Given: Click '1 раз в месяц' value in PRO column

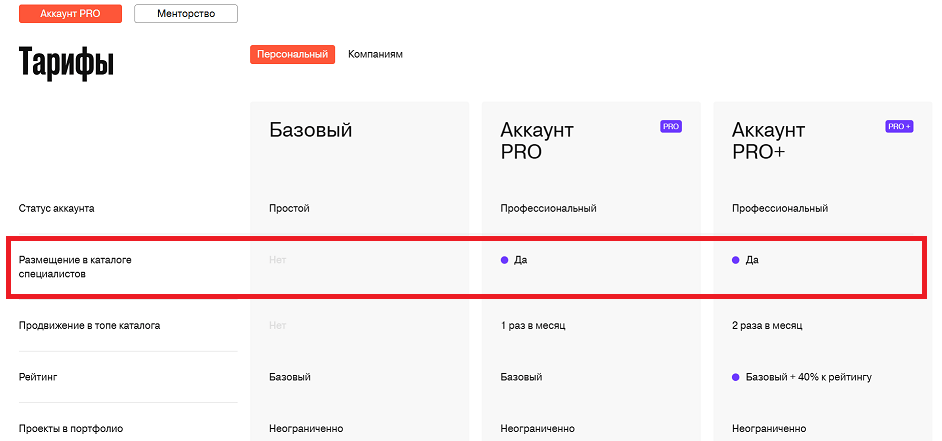Looking at the screenshot, I should [x=533, y=326].
